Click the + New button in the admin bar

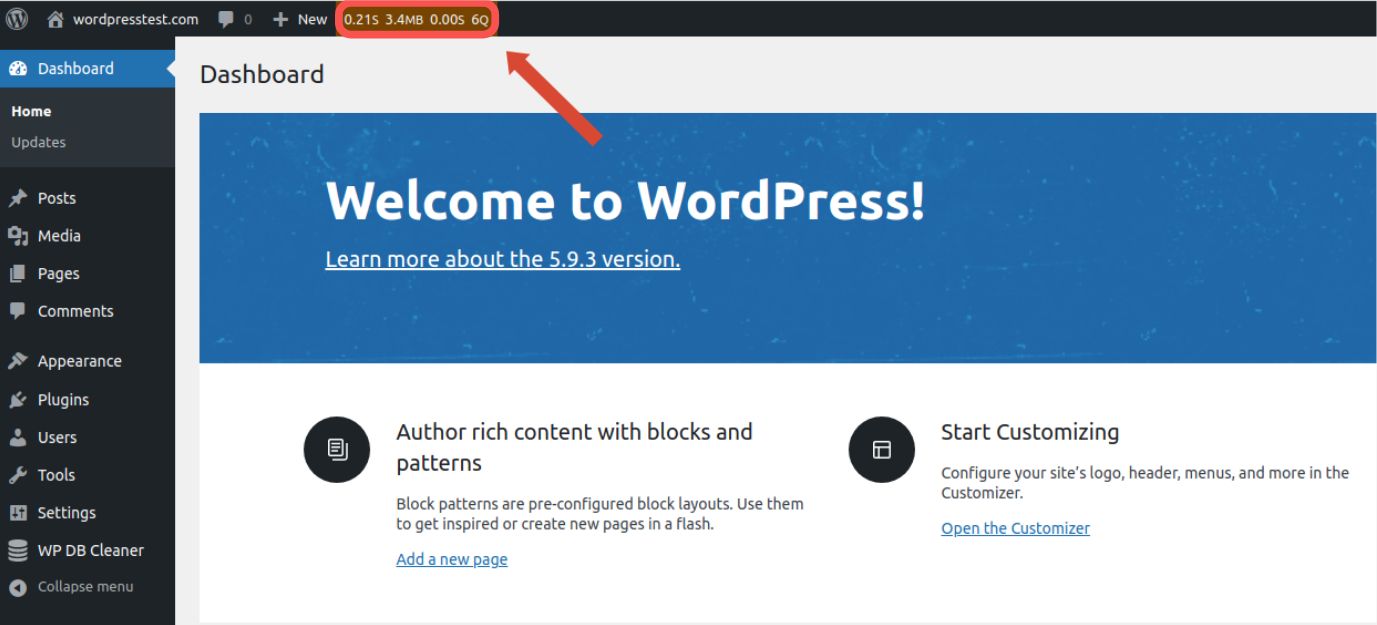(x=299, y=18)
